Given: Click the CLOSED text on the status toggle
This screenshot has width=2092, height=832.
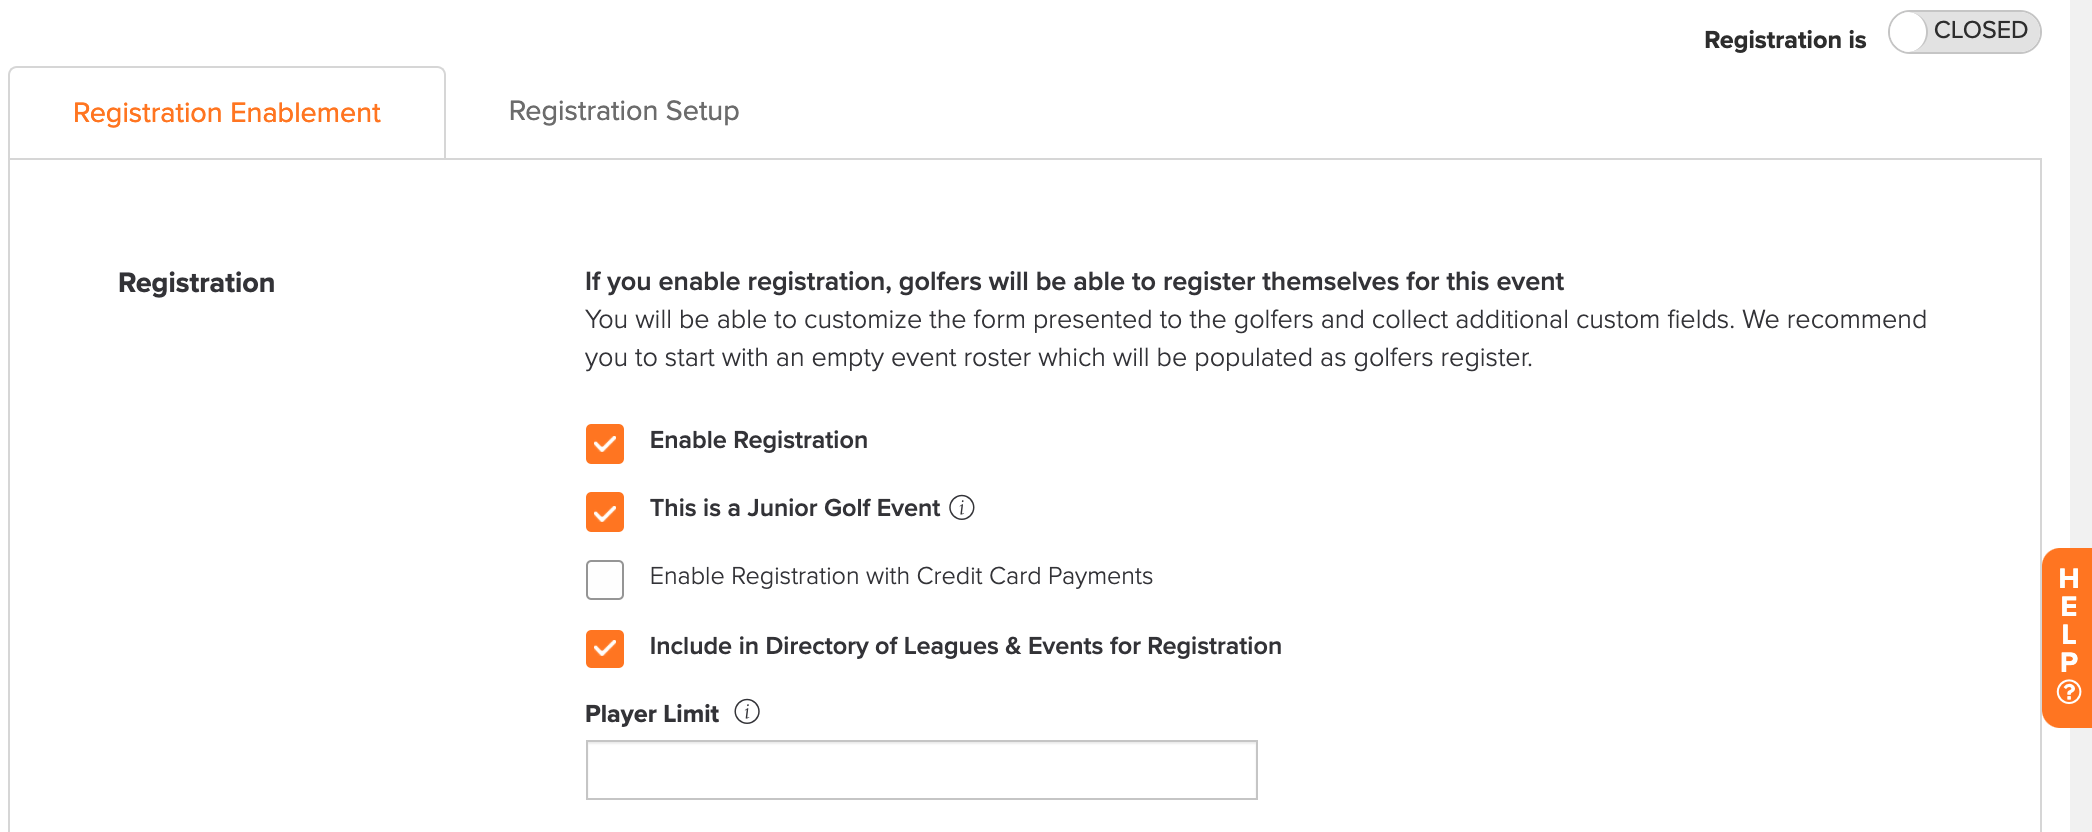Looking at the screenshot, I should [x=1980, y=30].
